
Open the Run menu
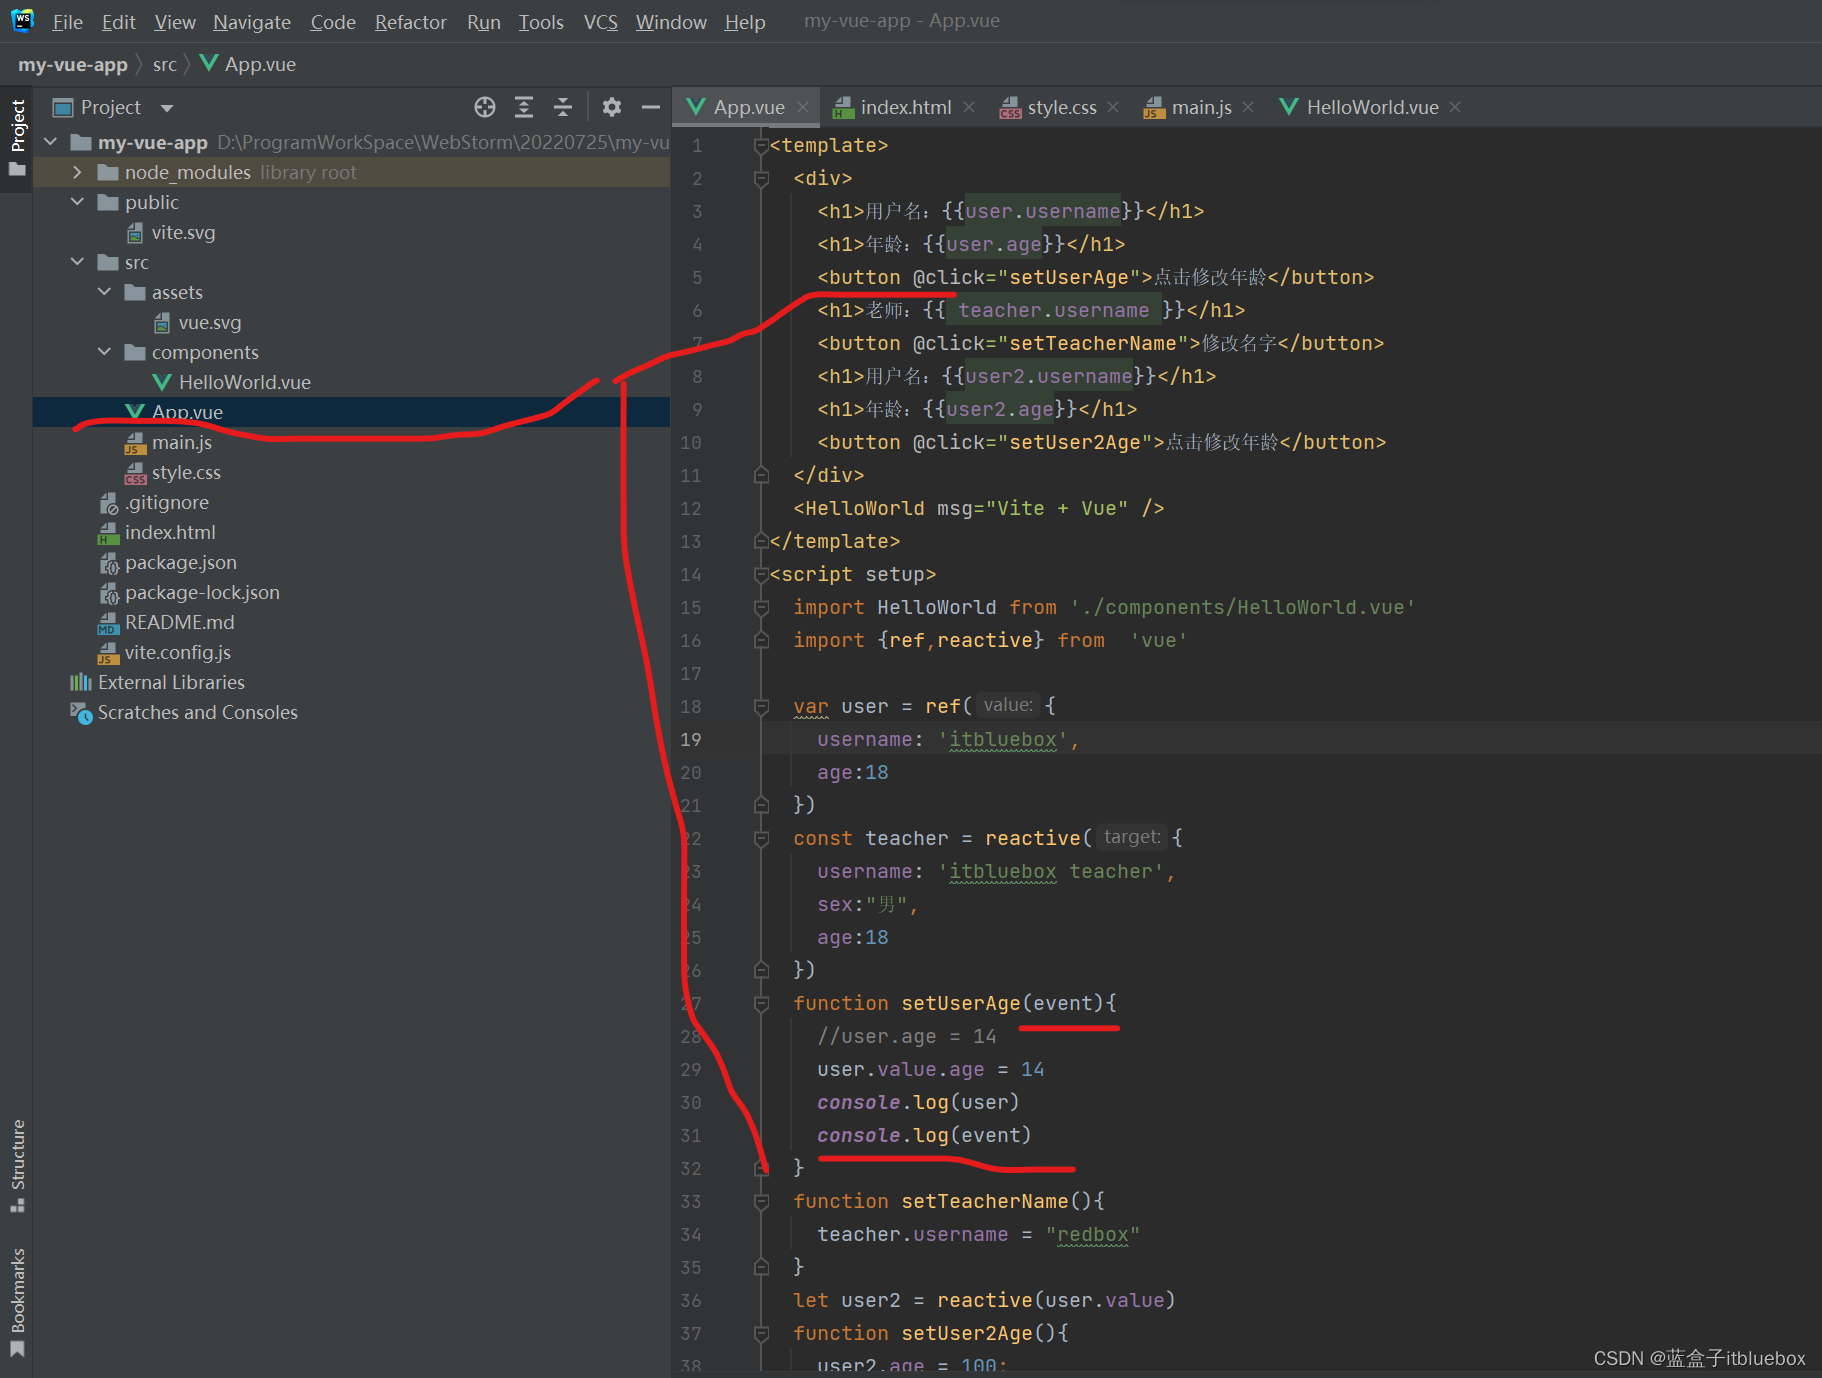point(484,22)
